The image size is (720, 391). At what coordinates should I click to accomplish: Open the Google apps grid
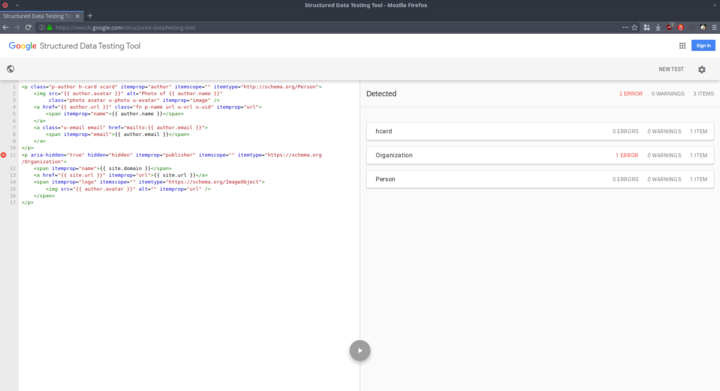point(682,45)
